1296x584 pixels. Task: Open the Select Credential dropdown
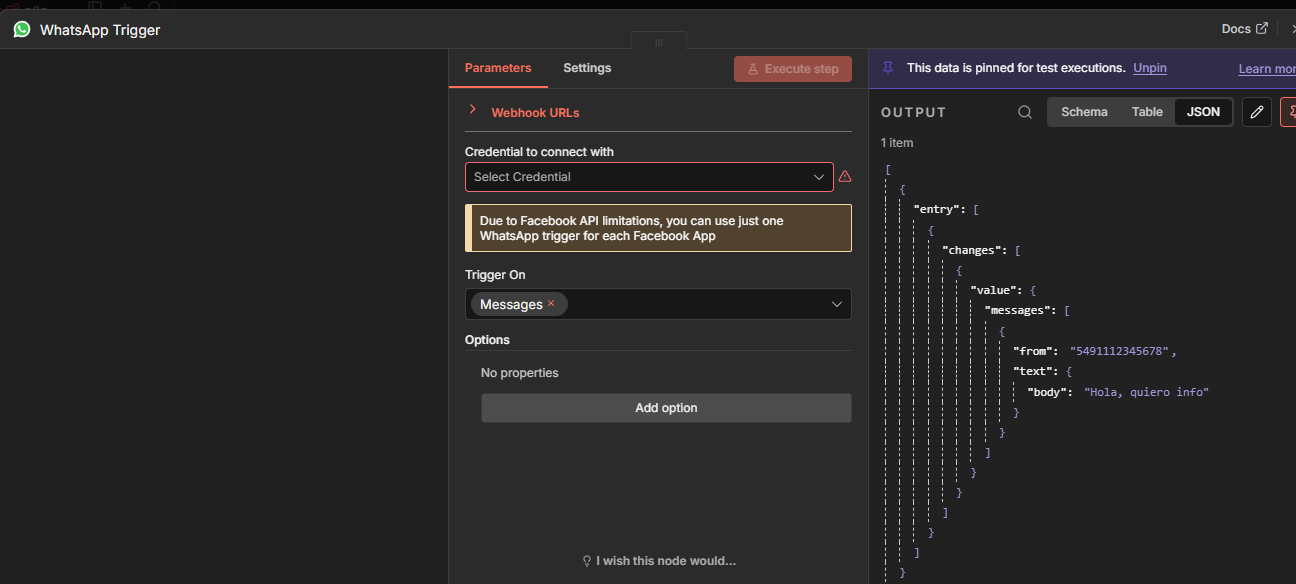649,177
